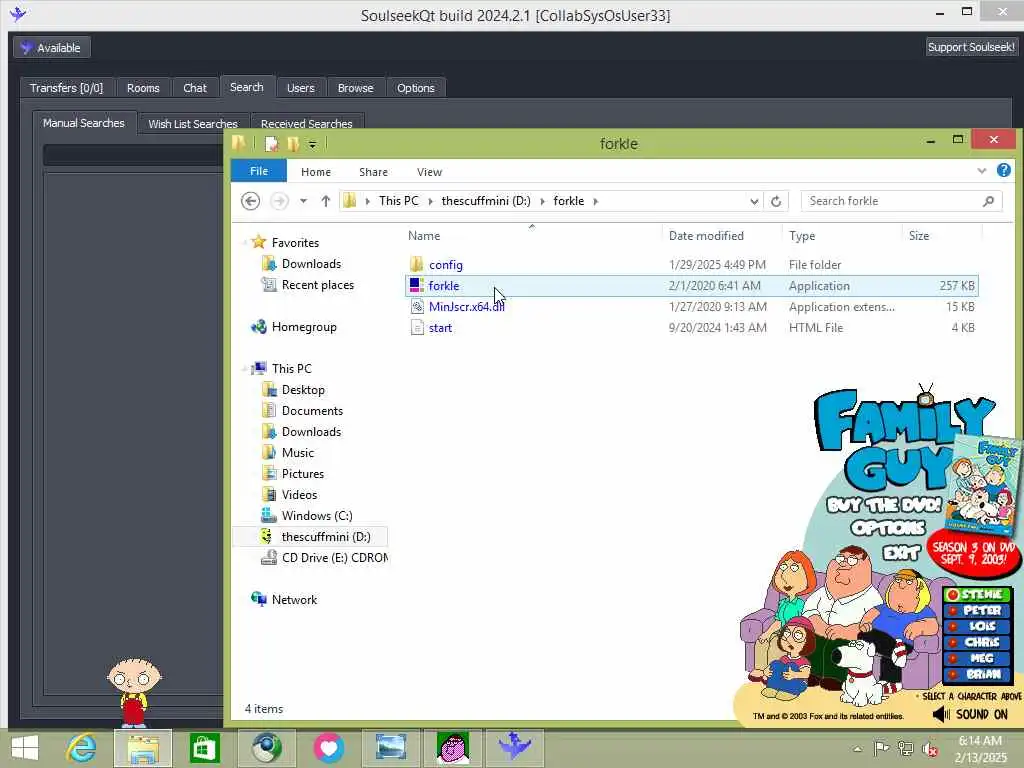
Task: Switch to Soulseek Rooms tab
Action: click(x=143, y=88)
